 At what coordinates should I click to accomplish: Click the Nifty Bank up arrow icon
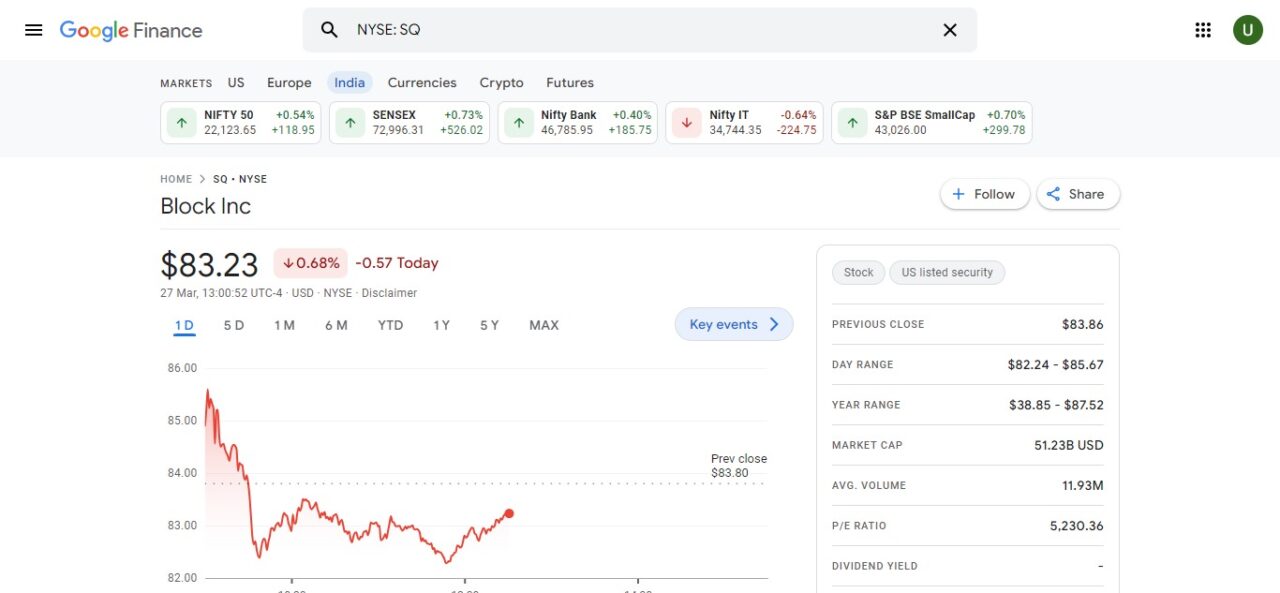click(x=518, y=123)
